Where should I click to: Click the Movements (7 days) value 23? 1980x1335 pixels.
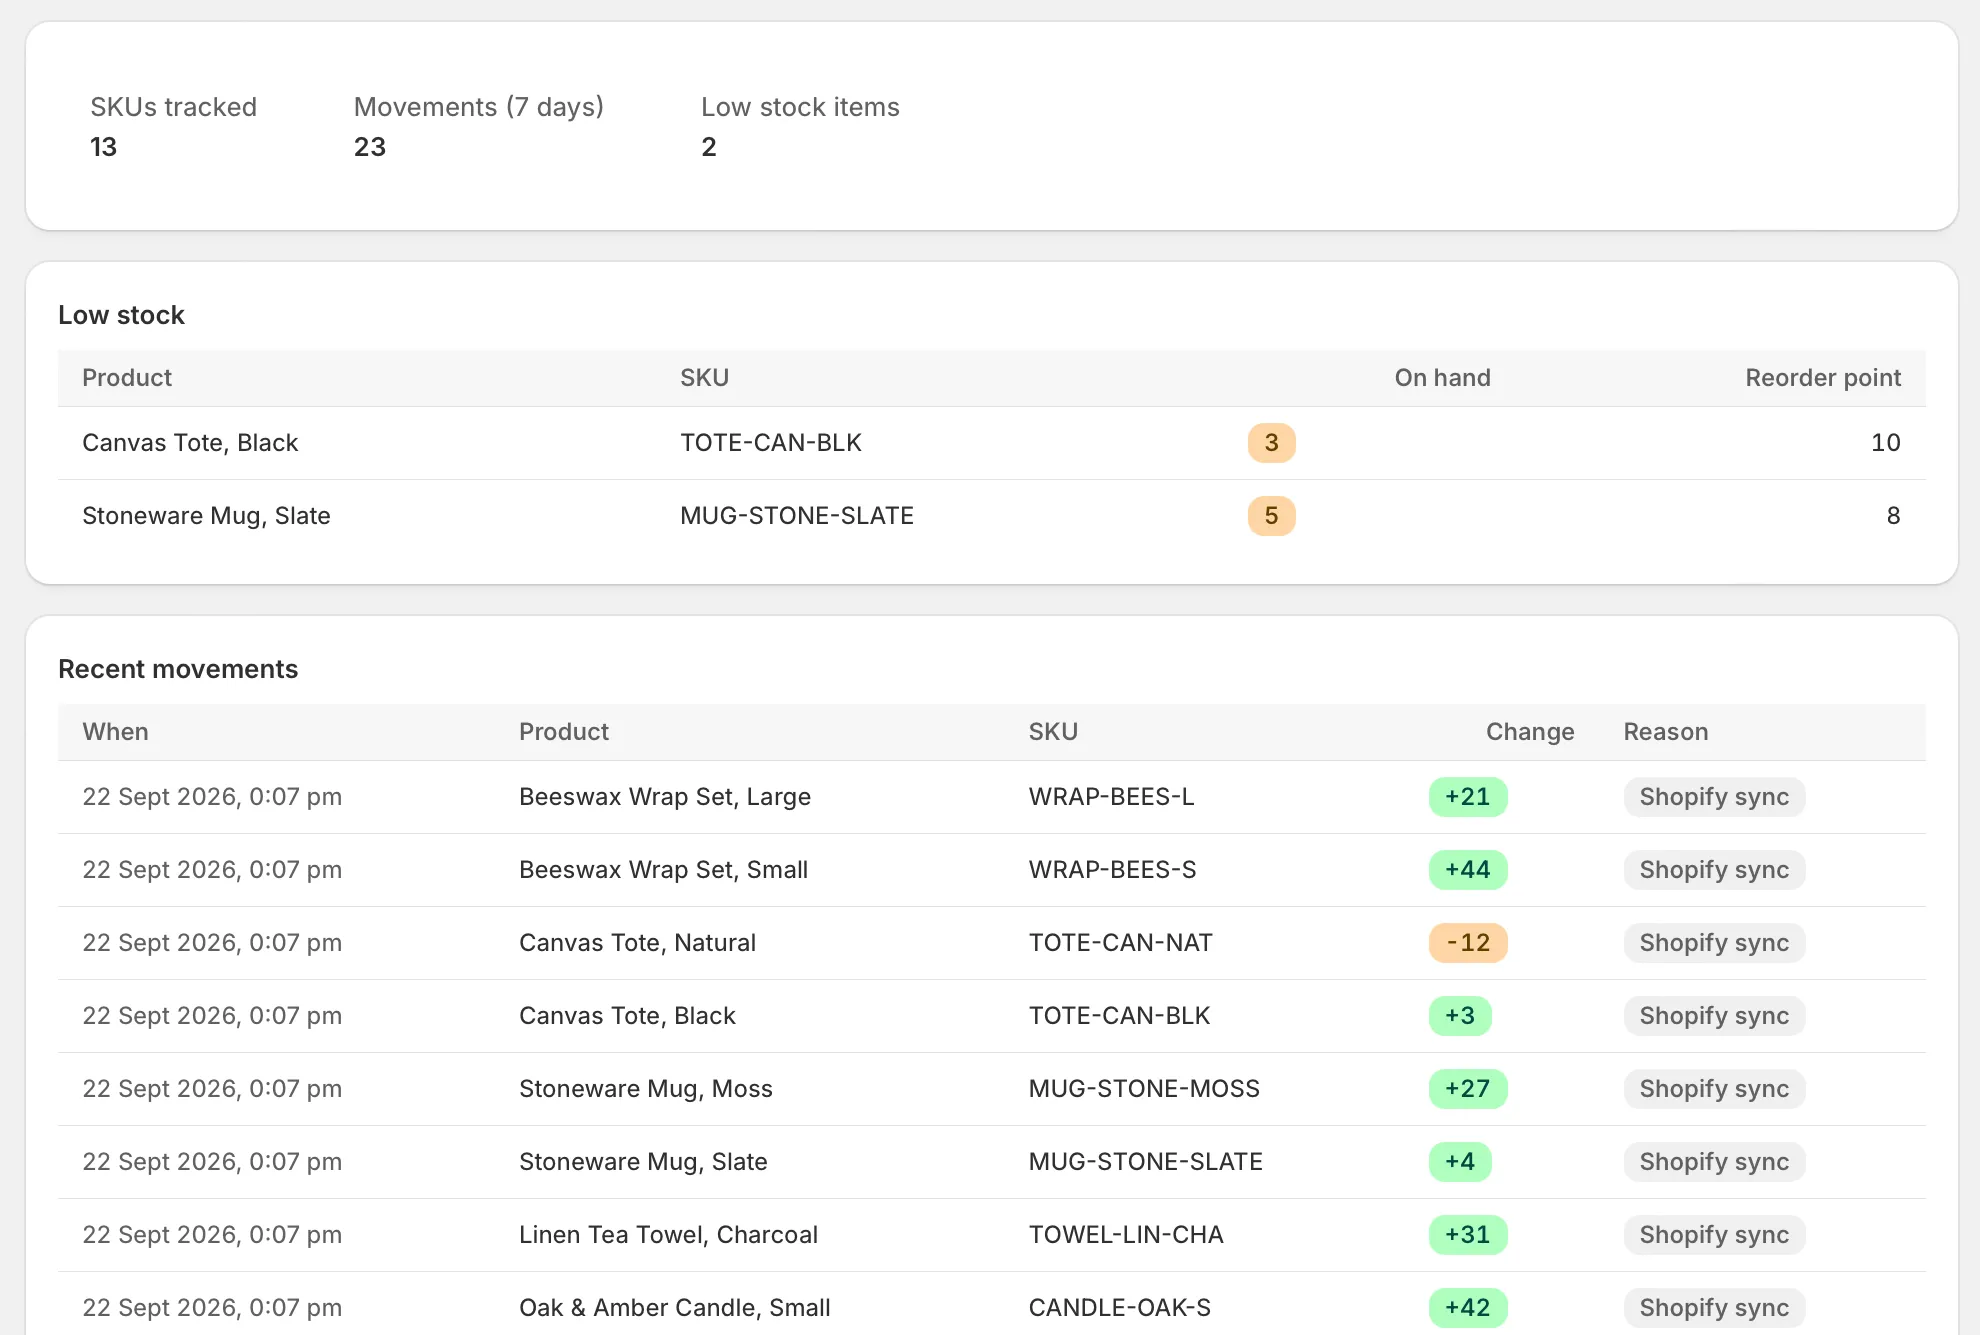370,147
